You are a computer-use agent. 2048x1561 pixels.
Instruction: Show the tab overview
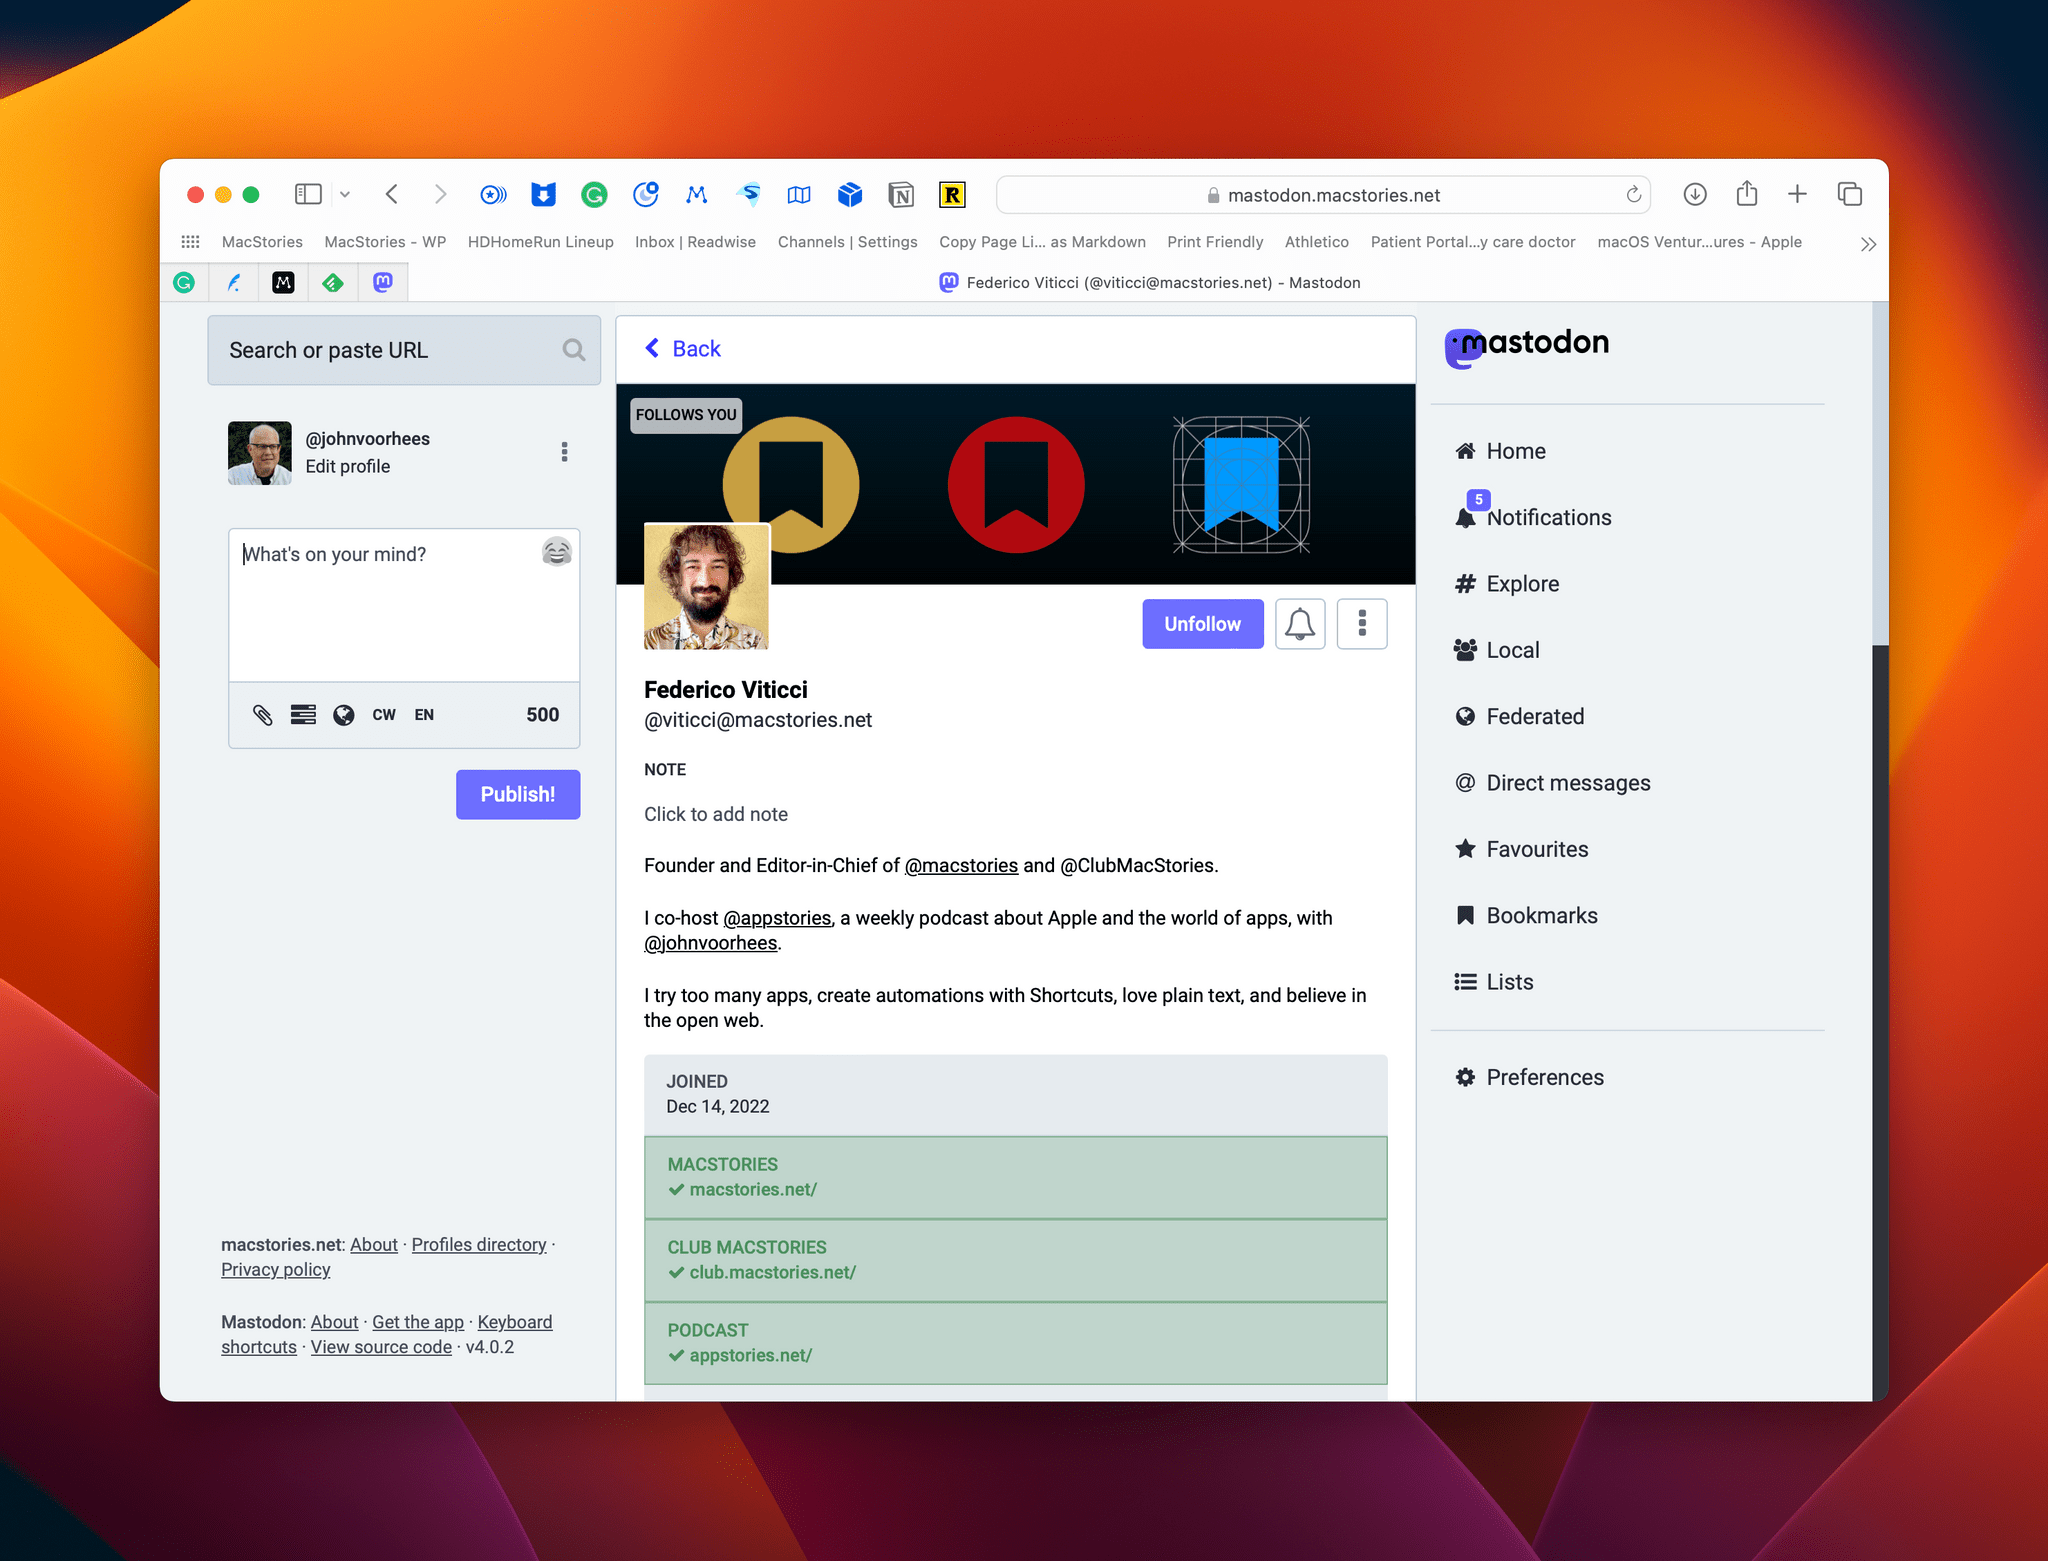(1849, 194)
